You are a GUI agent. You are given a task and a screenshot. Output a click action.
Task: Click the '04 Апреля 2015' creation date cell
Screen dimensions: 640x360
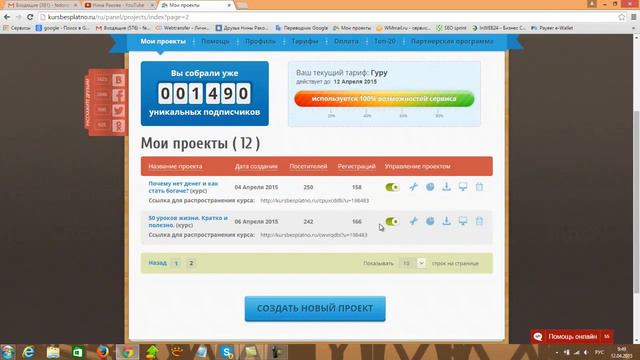pyautogui.click(x=256, y=187)
